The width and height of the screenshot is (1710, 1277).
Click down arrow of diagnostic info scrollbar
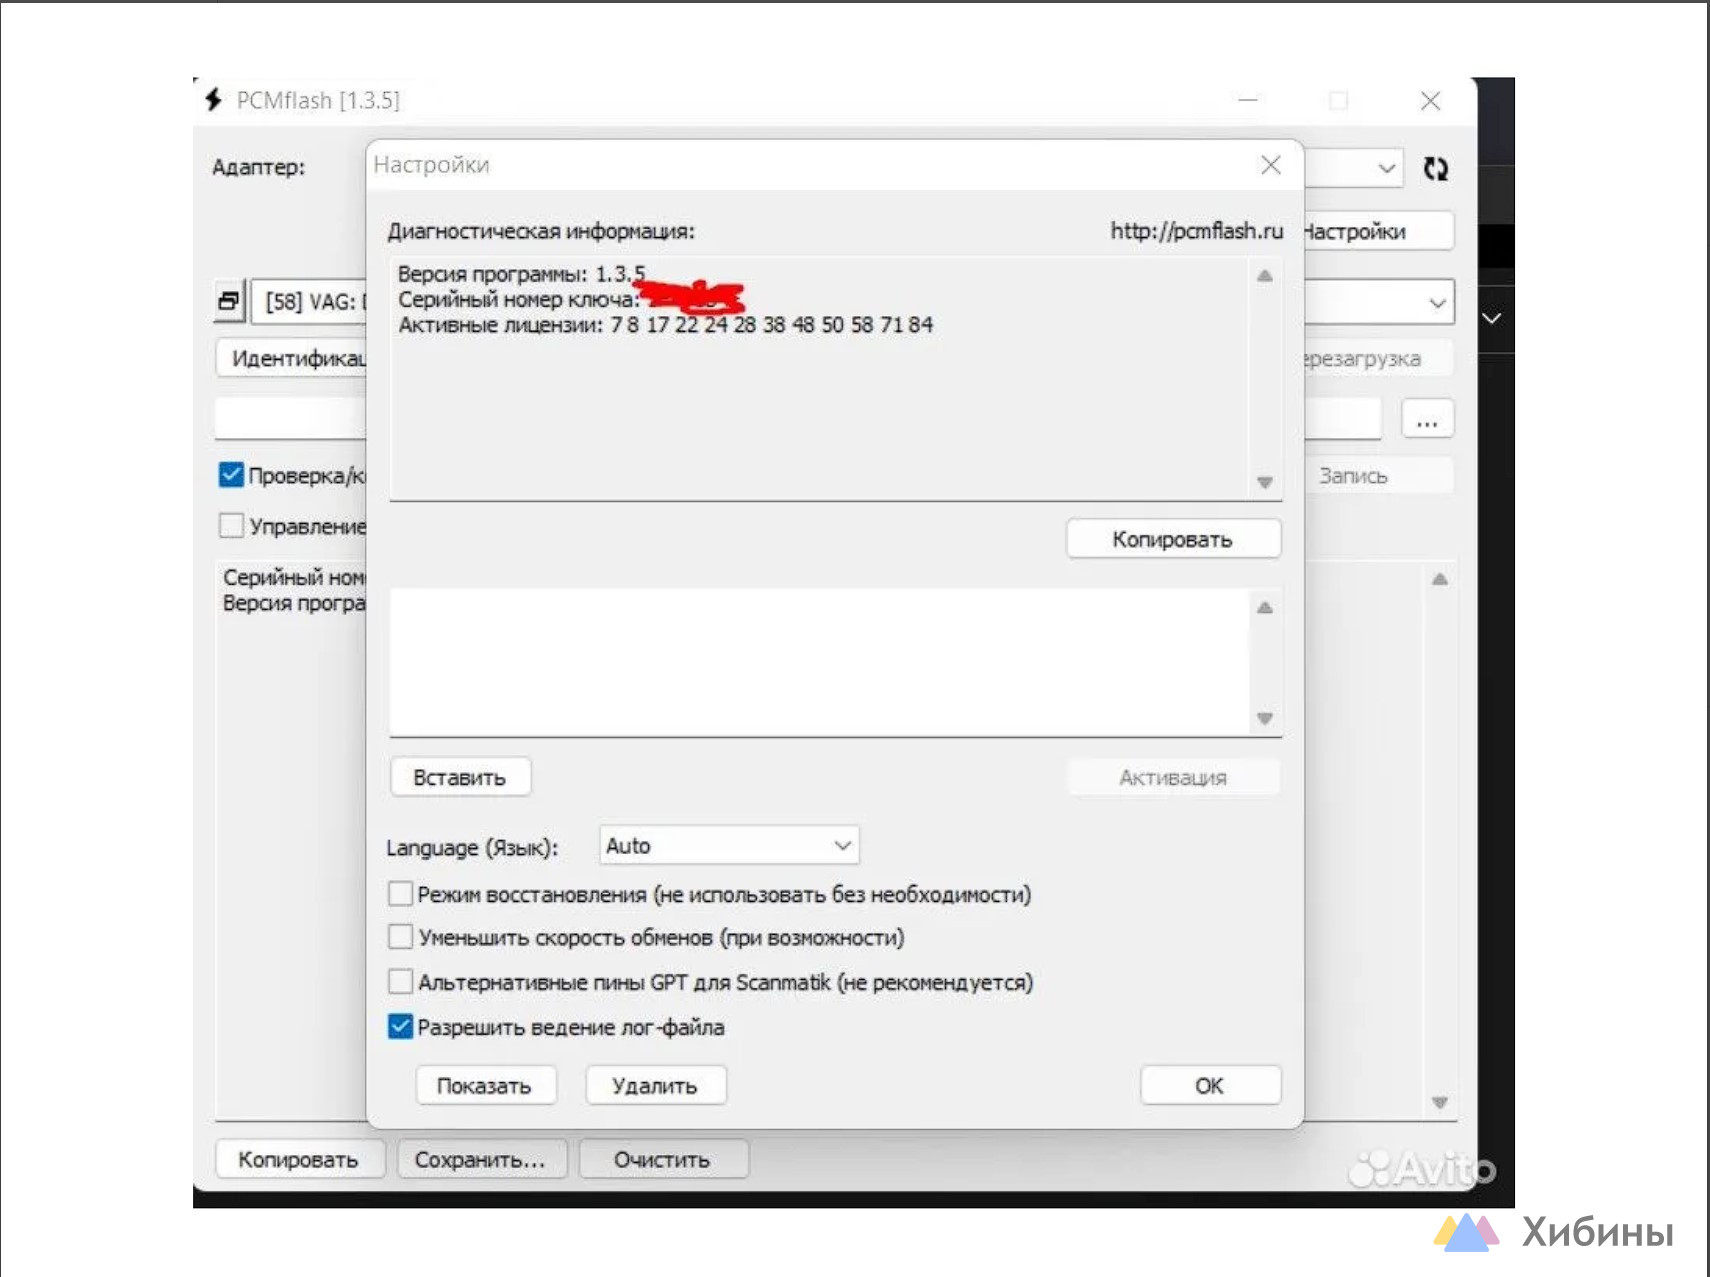1264,482
